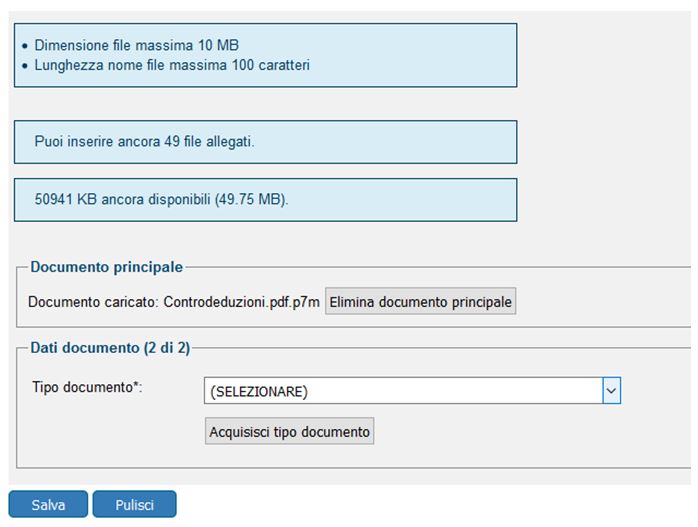This screenshot has height=527, width=698.
Task: Click "Dimensione file massima 10 MB" note
Action: tap(137, 45)
